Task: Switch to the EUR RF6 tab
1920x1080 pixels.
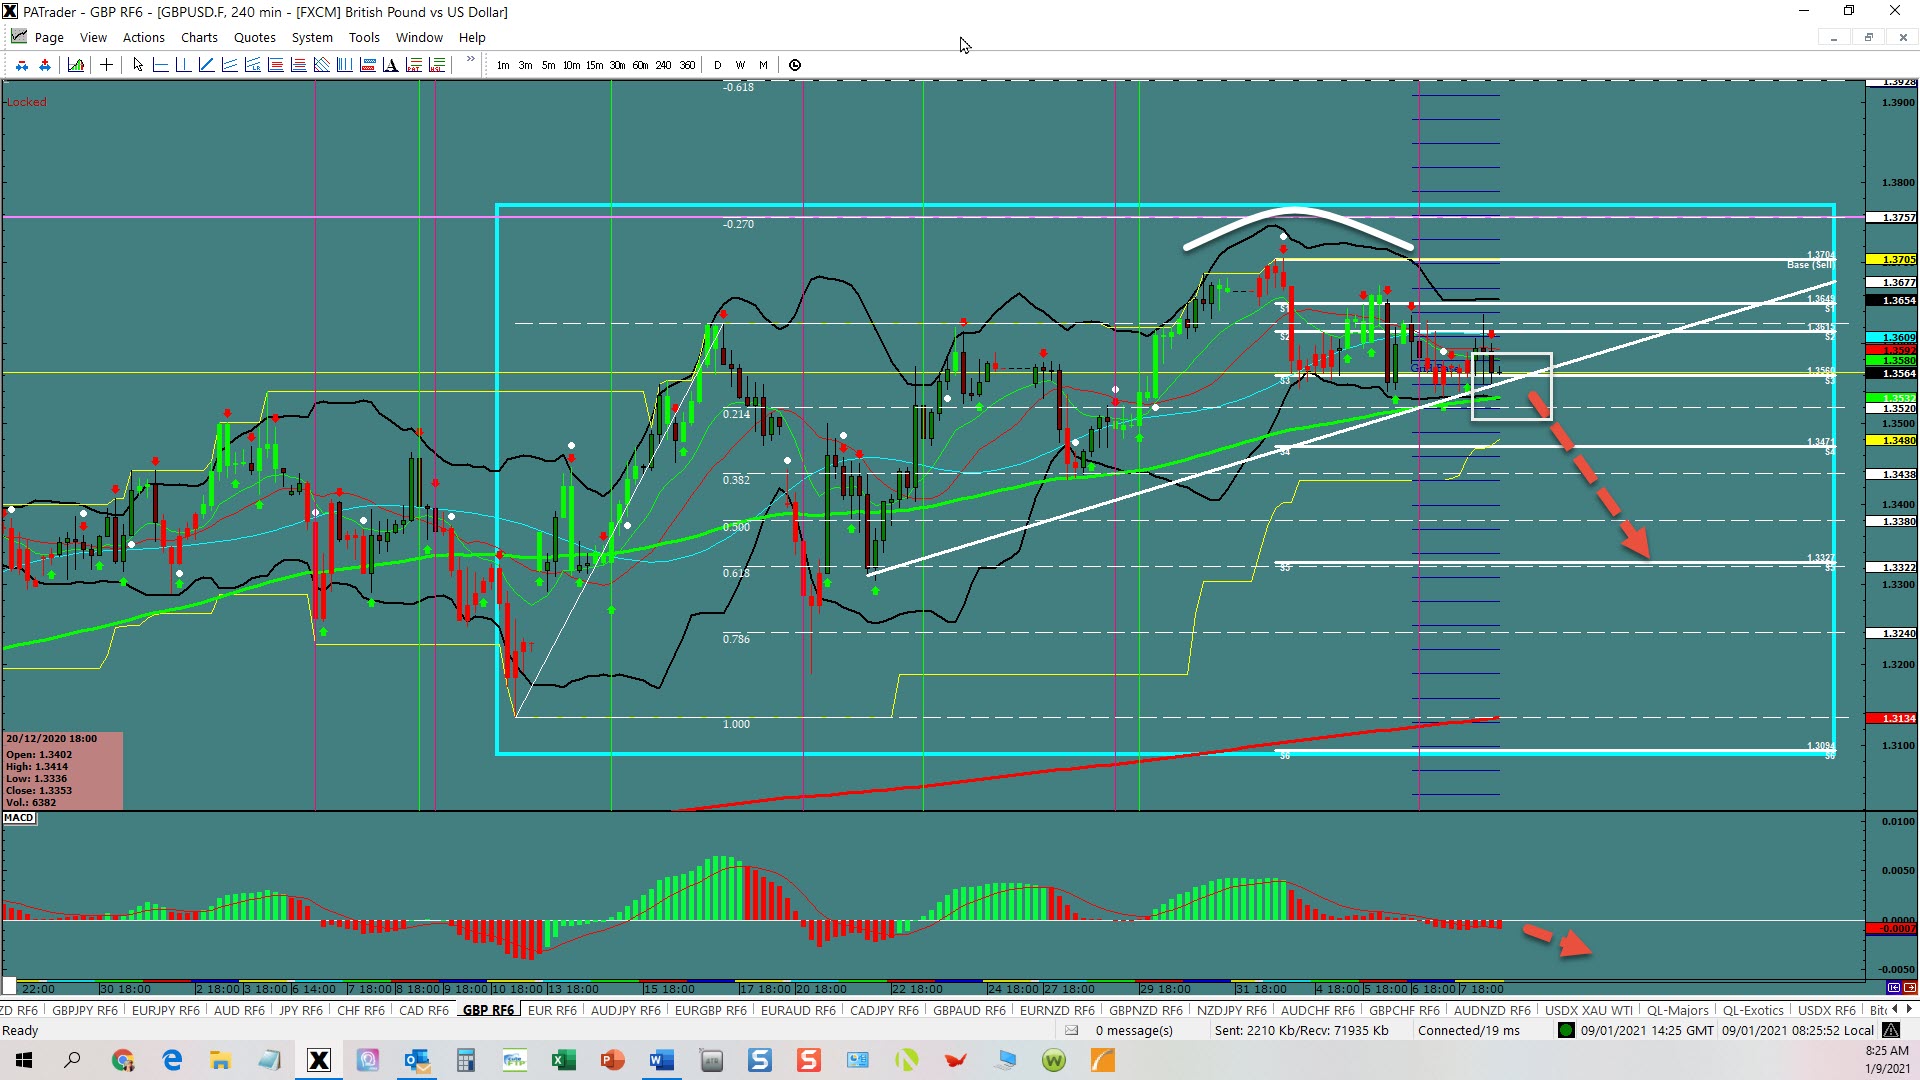Action: pyautogui.click(x=552, y=1010)
